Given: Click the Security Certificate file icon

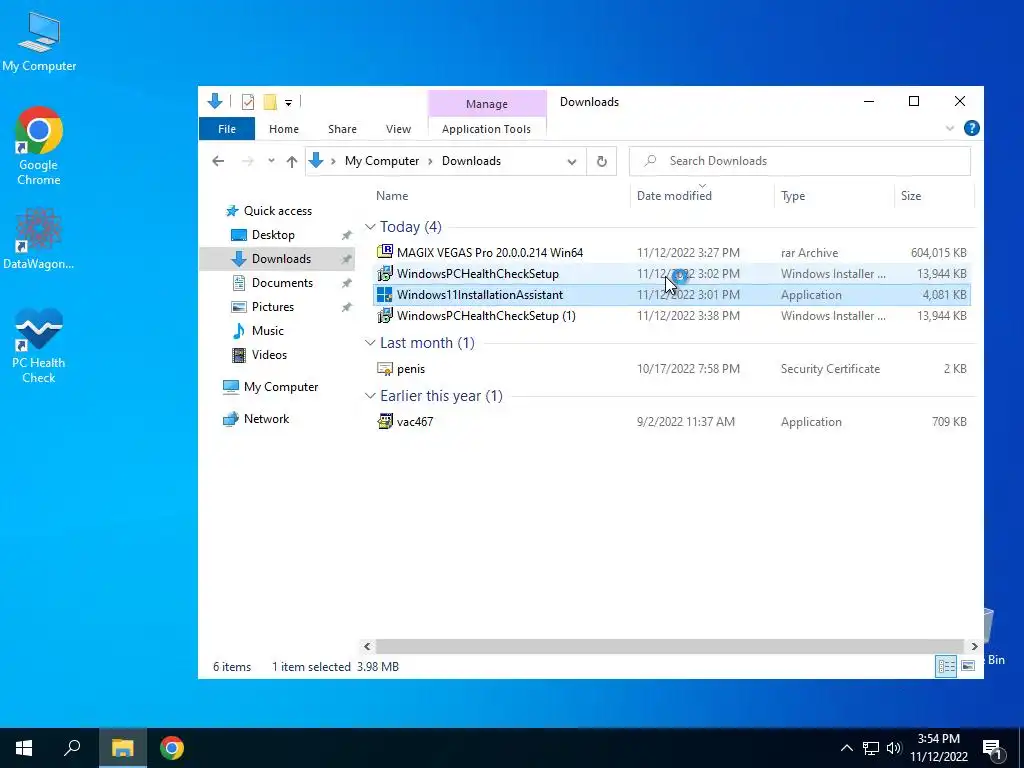Looking at the screenshot, I should click(385, 369).
